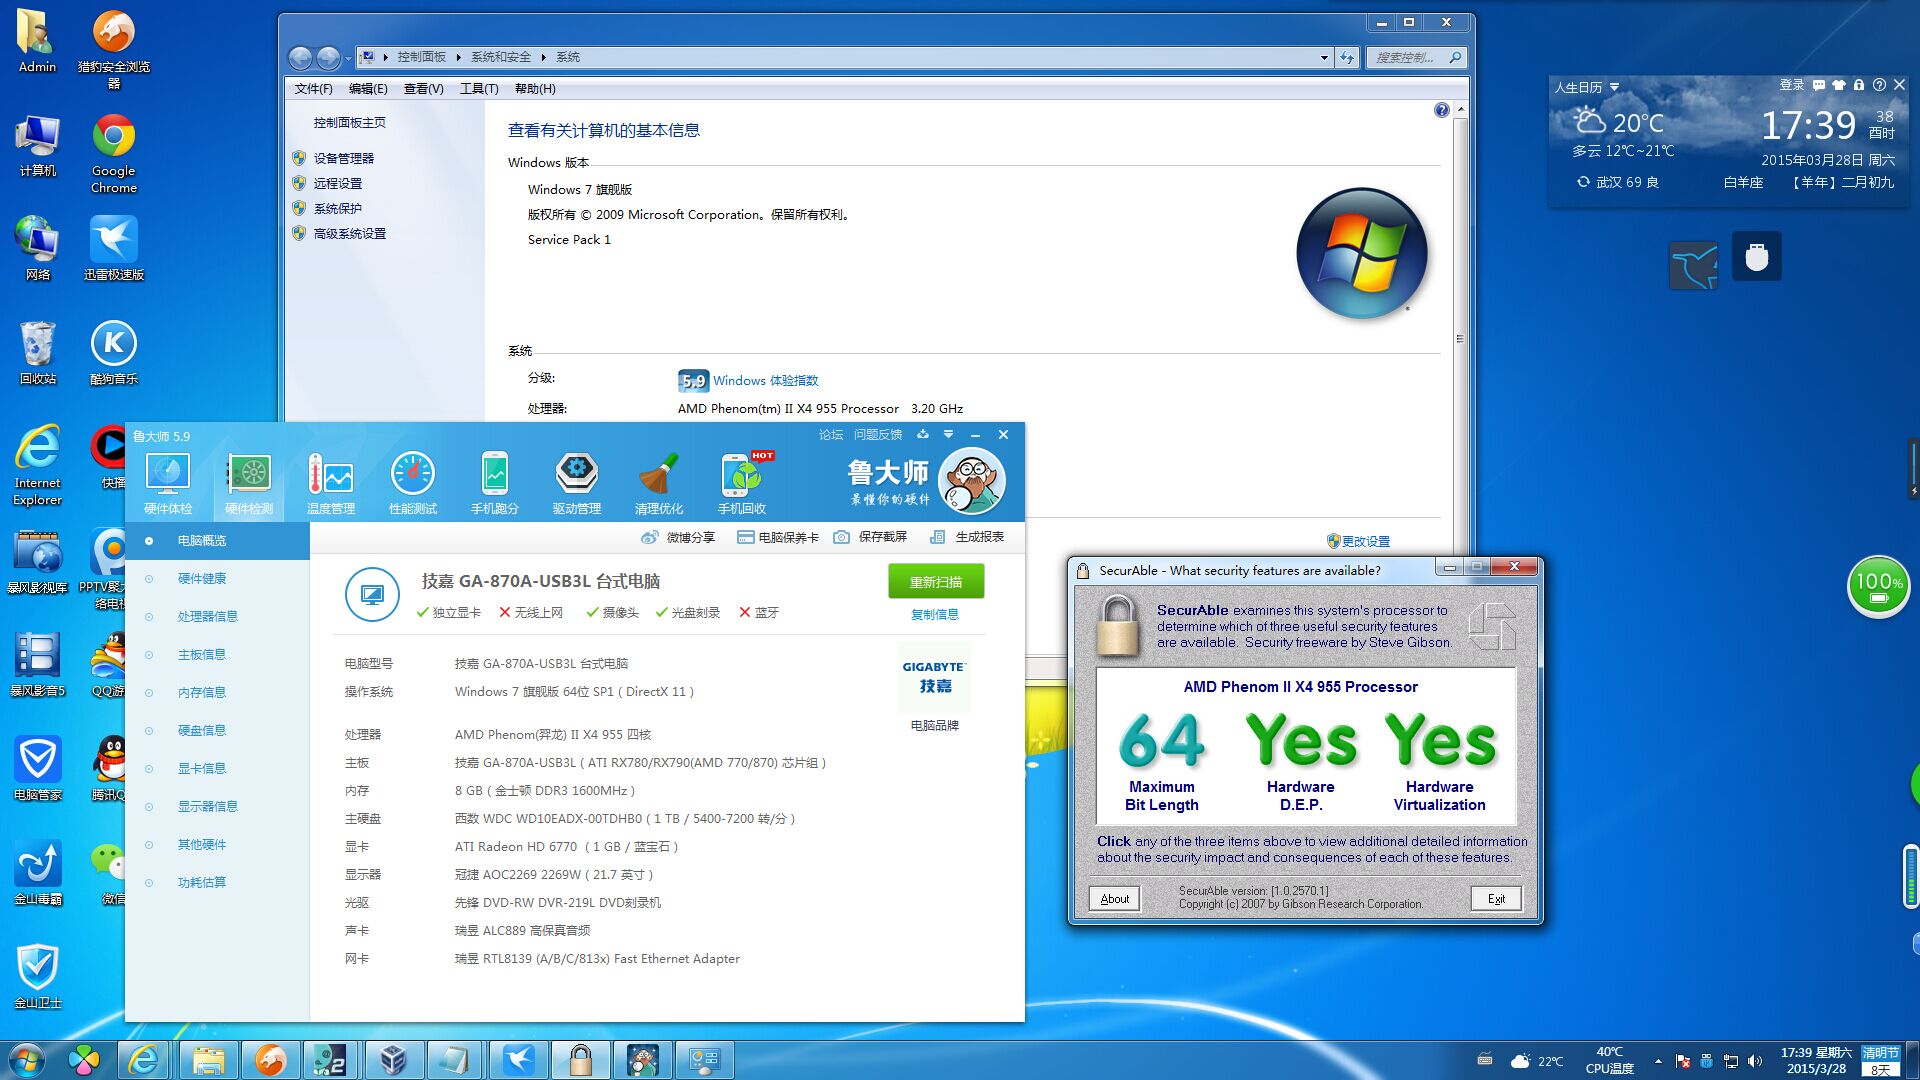The height and width of the screenshot is (1080, 1920).
Task: Open 帮助(H) menu
Action: click(535, 89)
